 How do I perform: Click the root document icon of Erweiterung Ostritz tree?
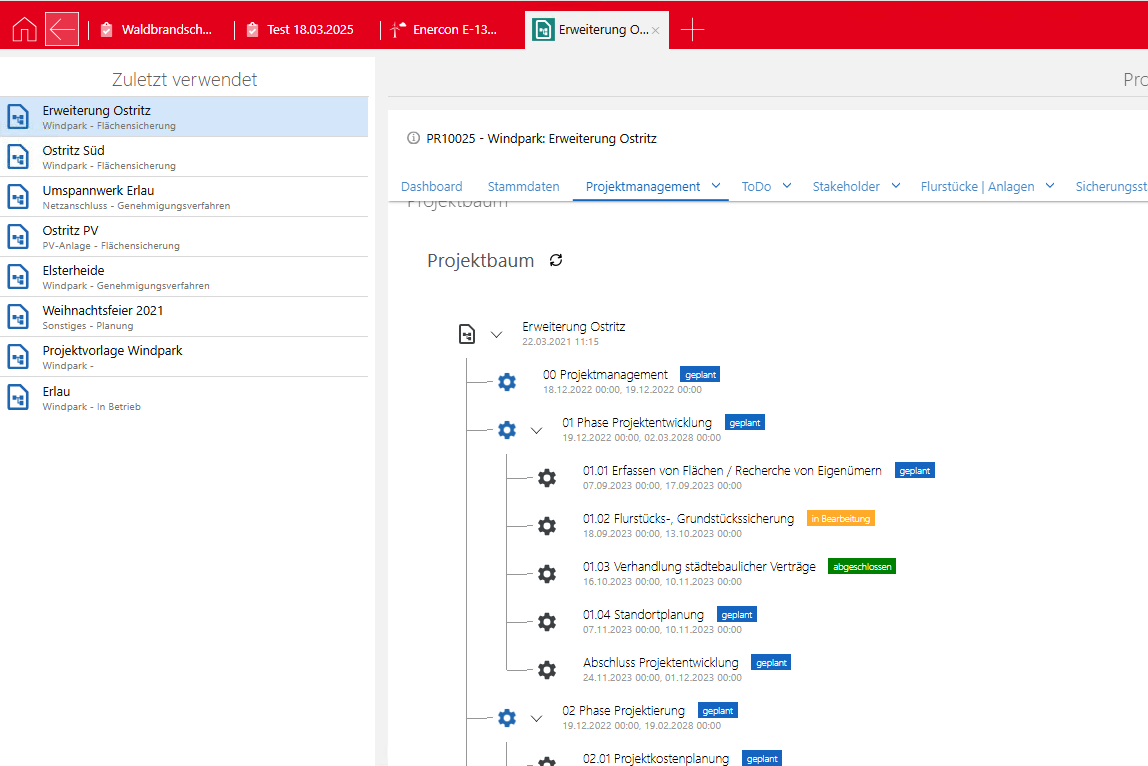[x=467, y=334]
